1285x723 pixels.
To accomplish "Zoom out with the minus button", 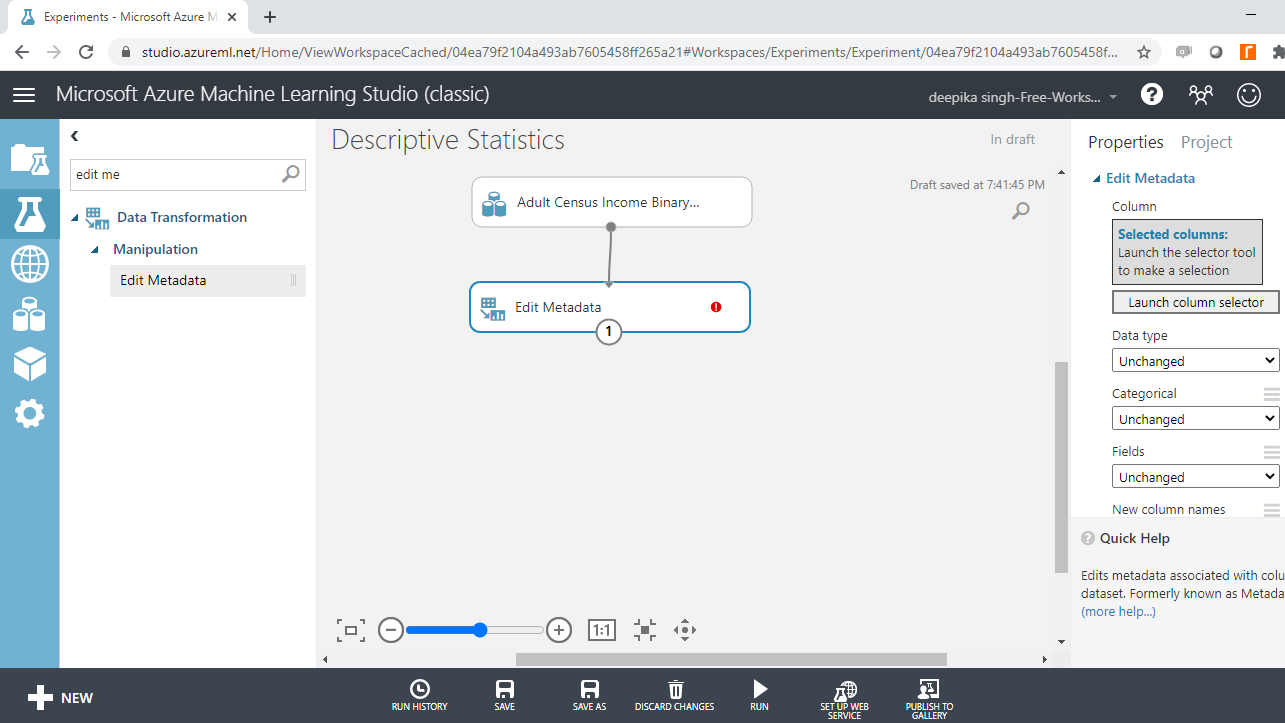I will pos(391,630).
